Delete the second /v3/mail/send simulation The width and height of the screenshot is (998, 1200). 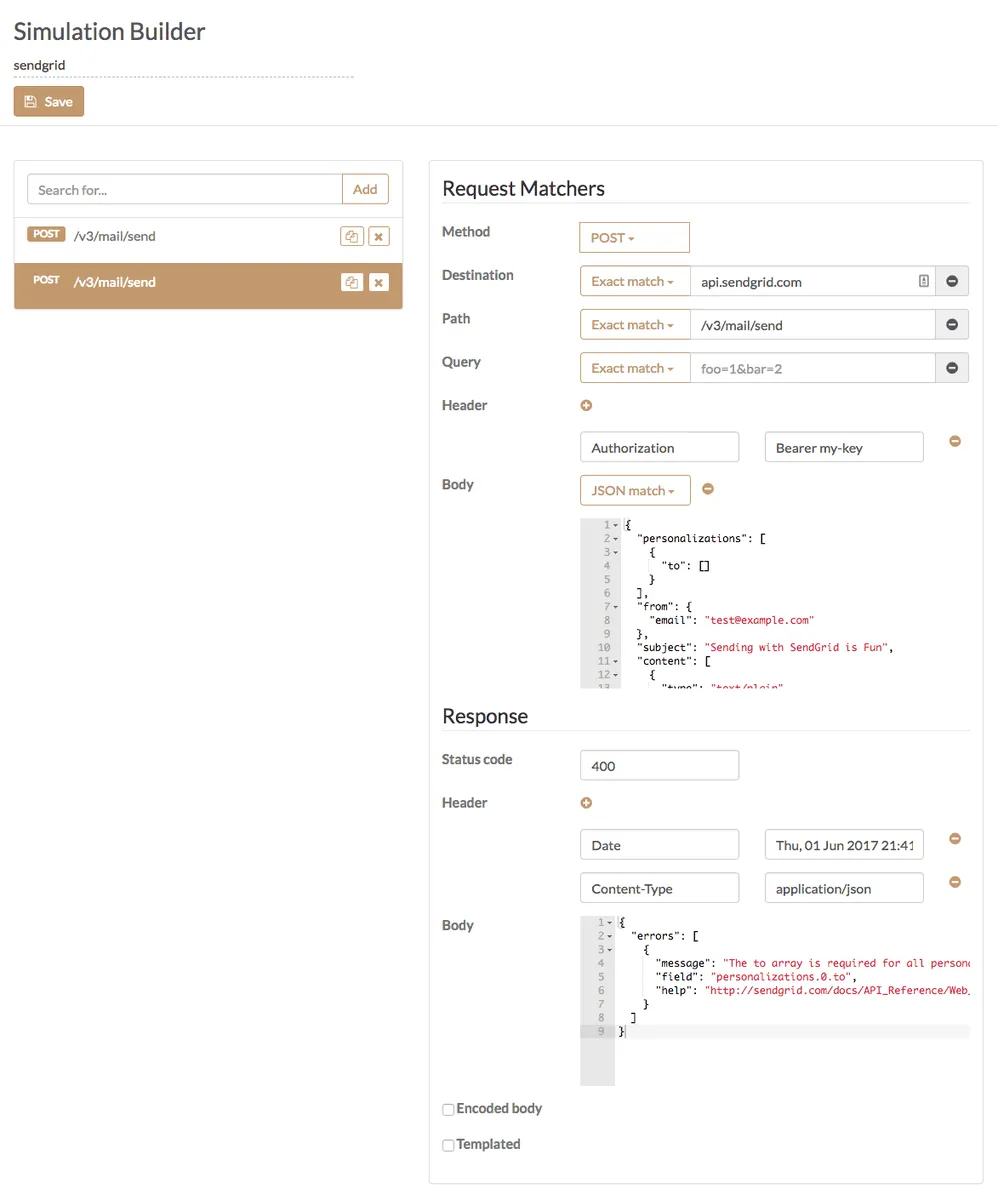pyautogui.click(x=379, y=282)
